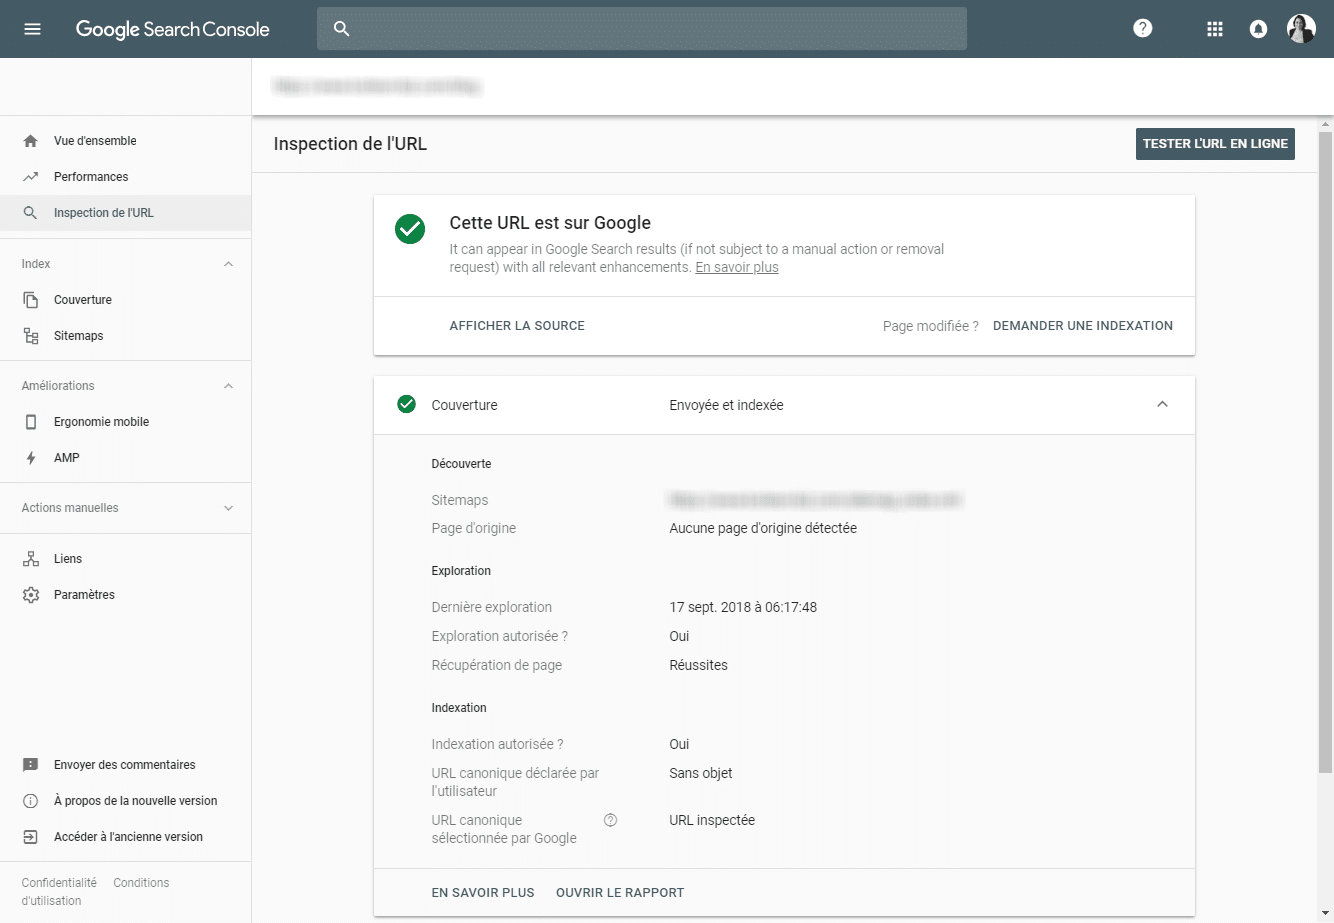Click the large green check status icon
1334x923 pixels.
pyautogui.click(x=410, y=229)
